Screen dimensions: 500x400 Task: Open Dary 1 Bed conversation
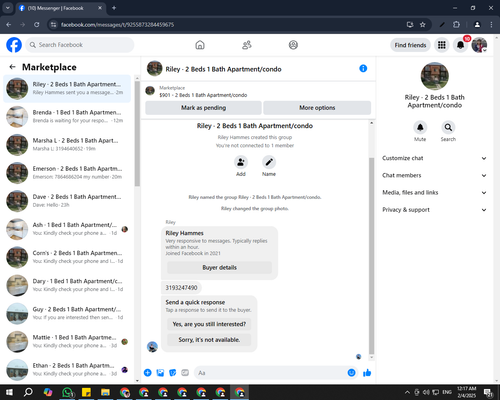click(x=67, y=285)
